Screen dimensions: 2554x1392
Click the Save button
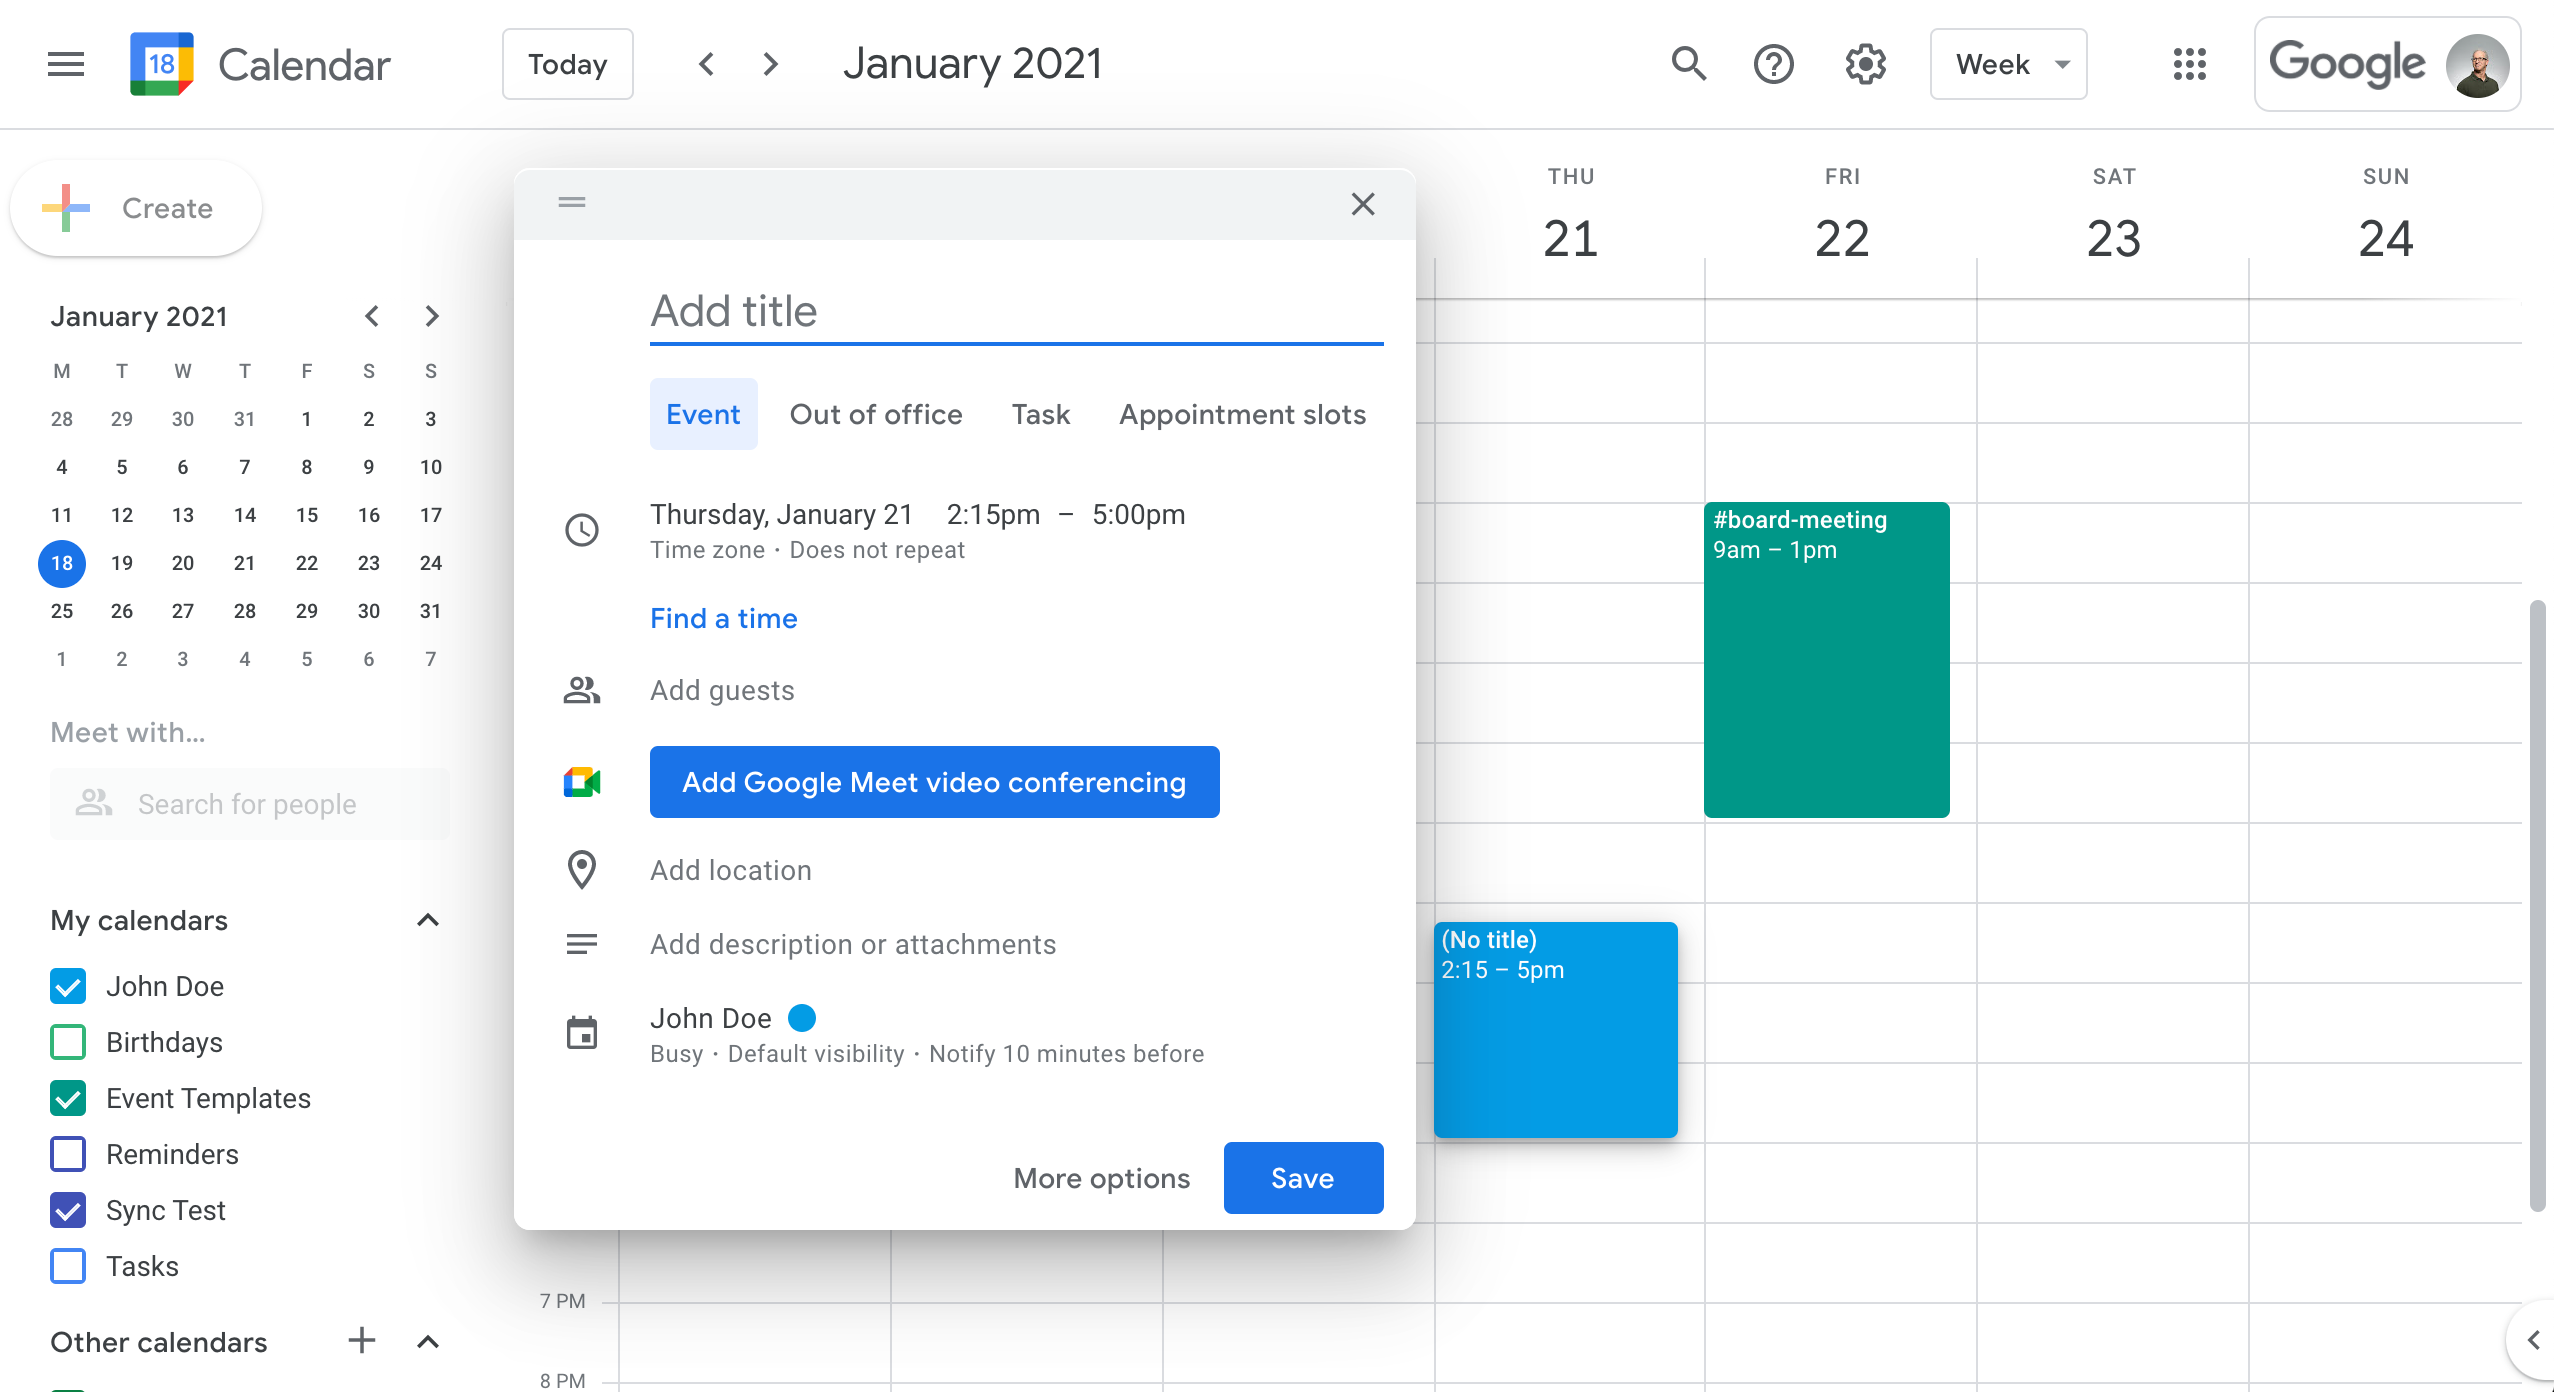pyautogui.click(x=1302, y=1178)
